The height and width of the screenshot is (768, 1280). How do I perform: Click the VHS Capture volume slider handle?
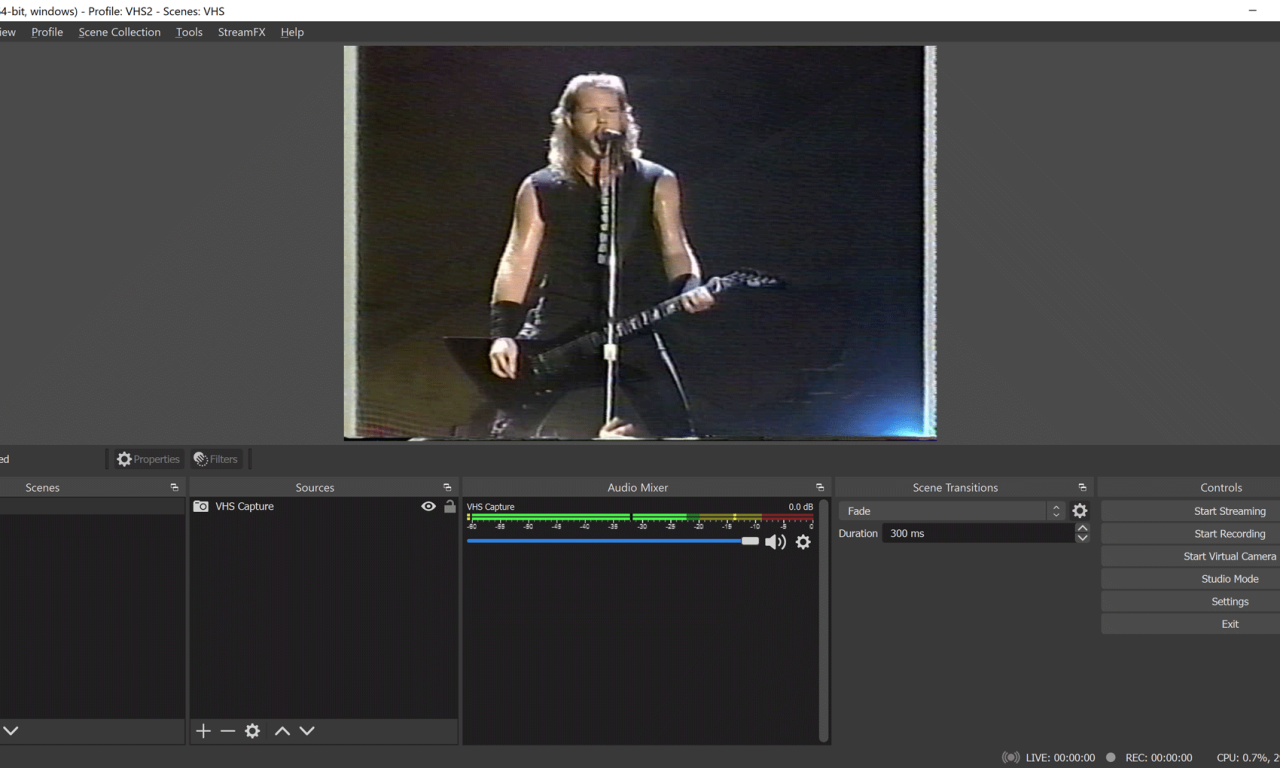[750, 541]
